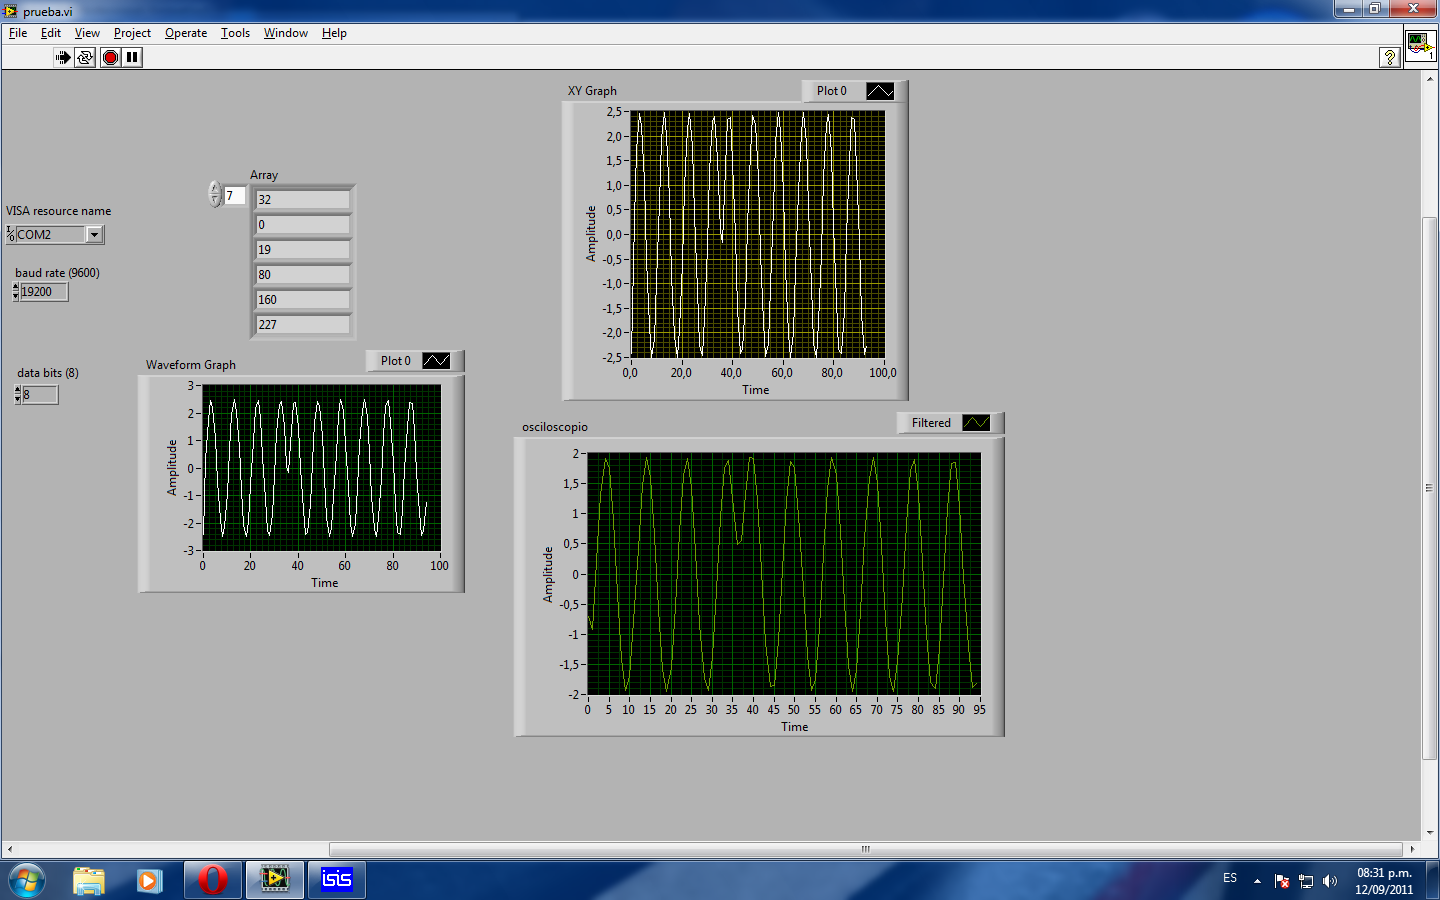Switch to the LabVIEW taskbar icon

(274, 880)
